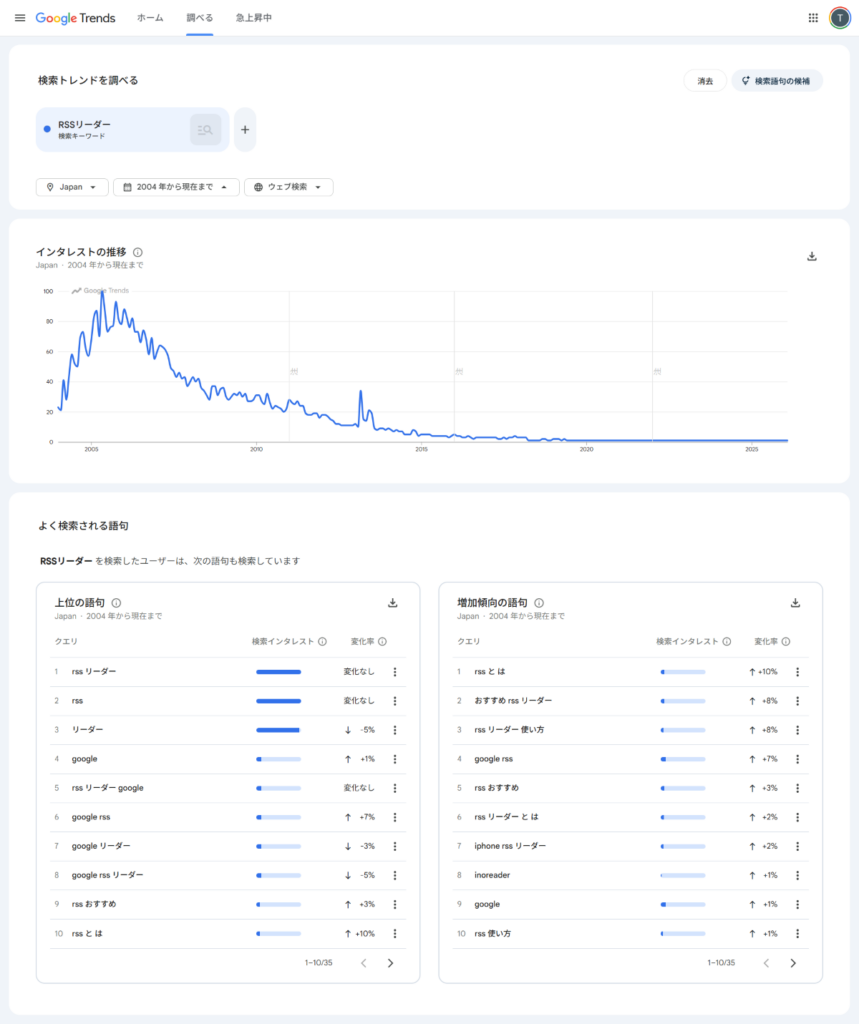Open more options for inoreader row
The width and height of the screenshot is (859, 1024).
coord(797,875)
